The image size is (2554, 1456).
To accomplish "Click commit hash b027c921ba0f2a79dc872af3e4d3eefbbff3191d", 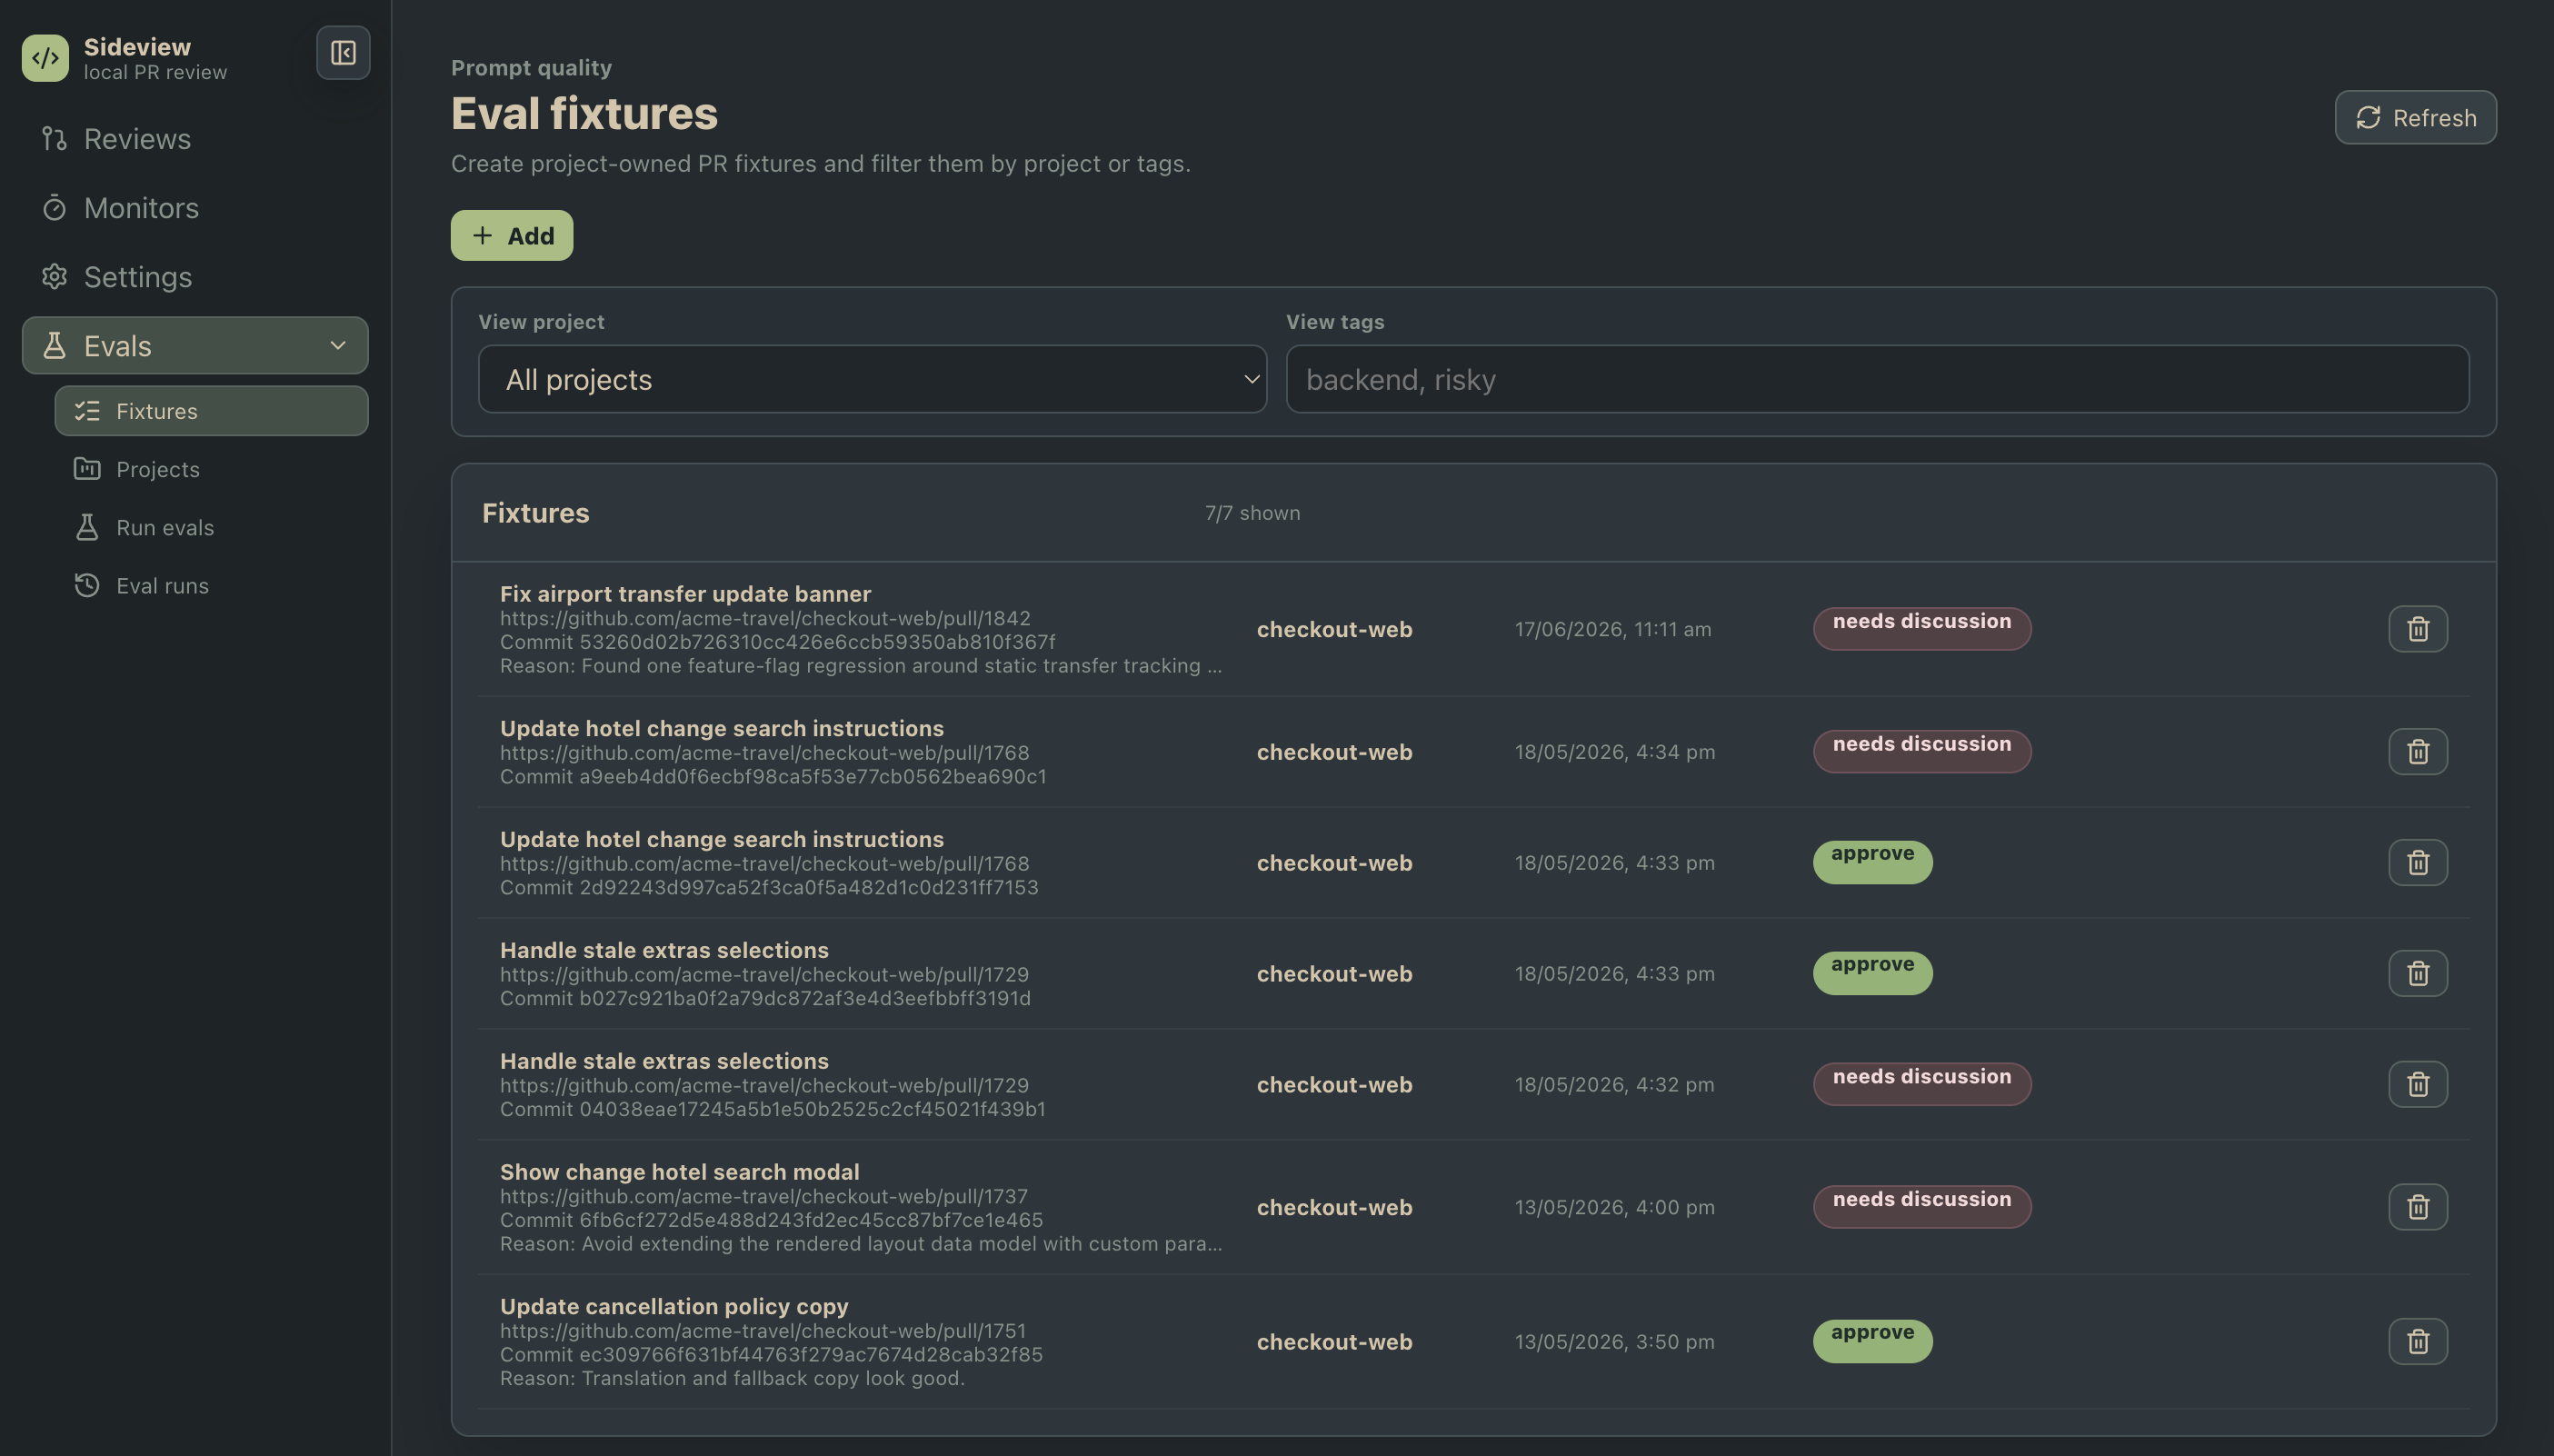I will coord(805,999).
